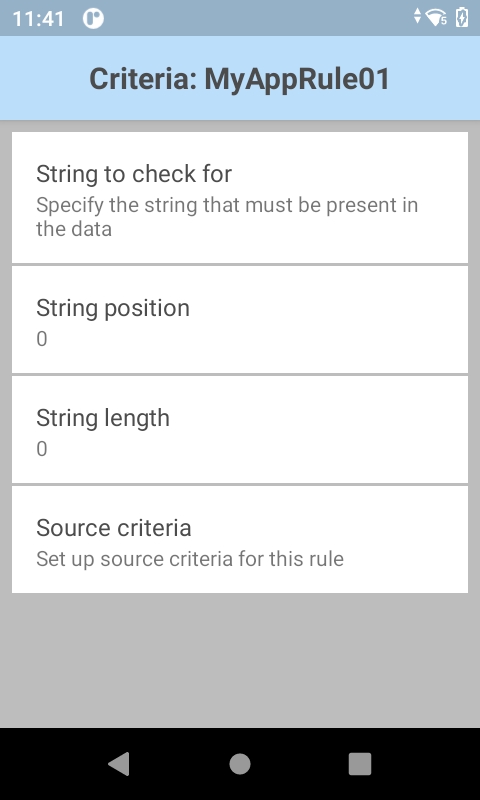Click the 0 value under String position

[x=42, y=339]
